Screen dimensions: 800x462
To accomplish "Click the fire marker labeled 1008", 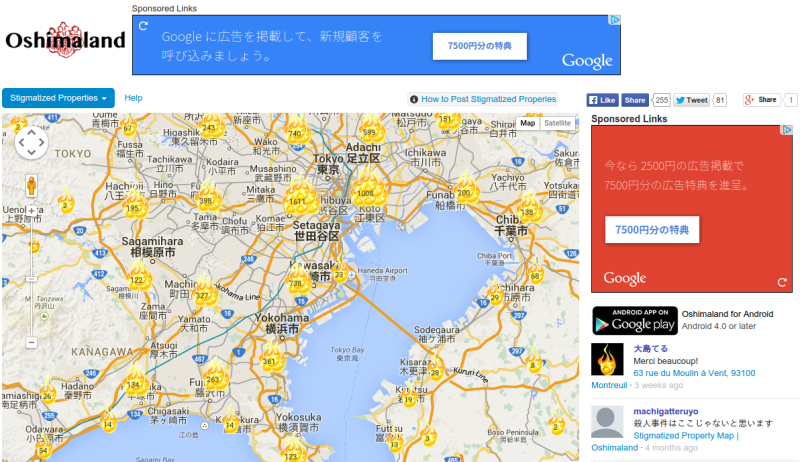I will pyautogui.click(x=366, y=191).
